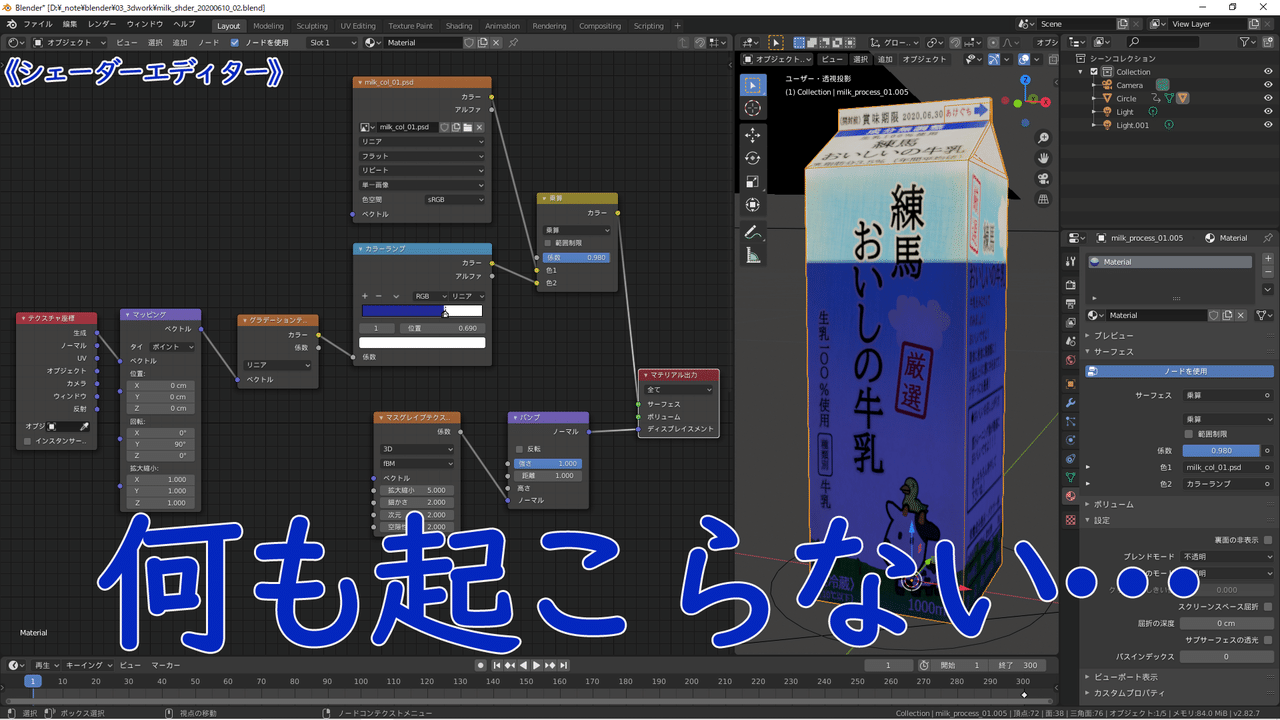Add color stop with plus in color ramp

365,296
